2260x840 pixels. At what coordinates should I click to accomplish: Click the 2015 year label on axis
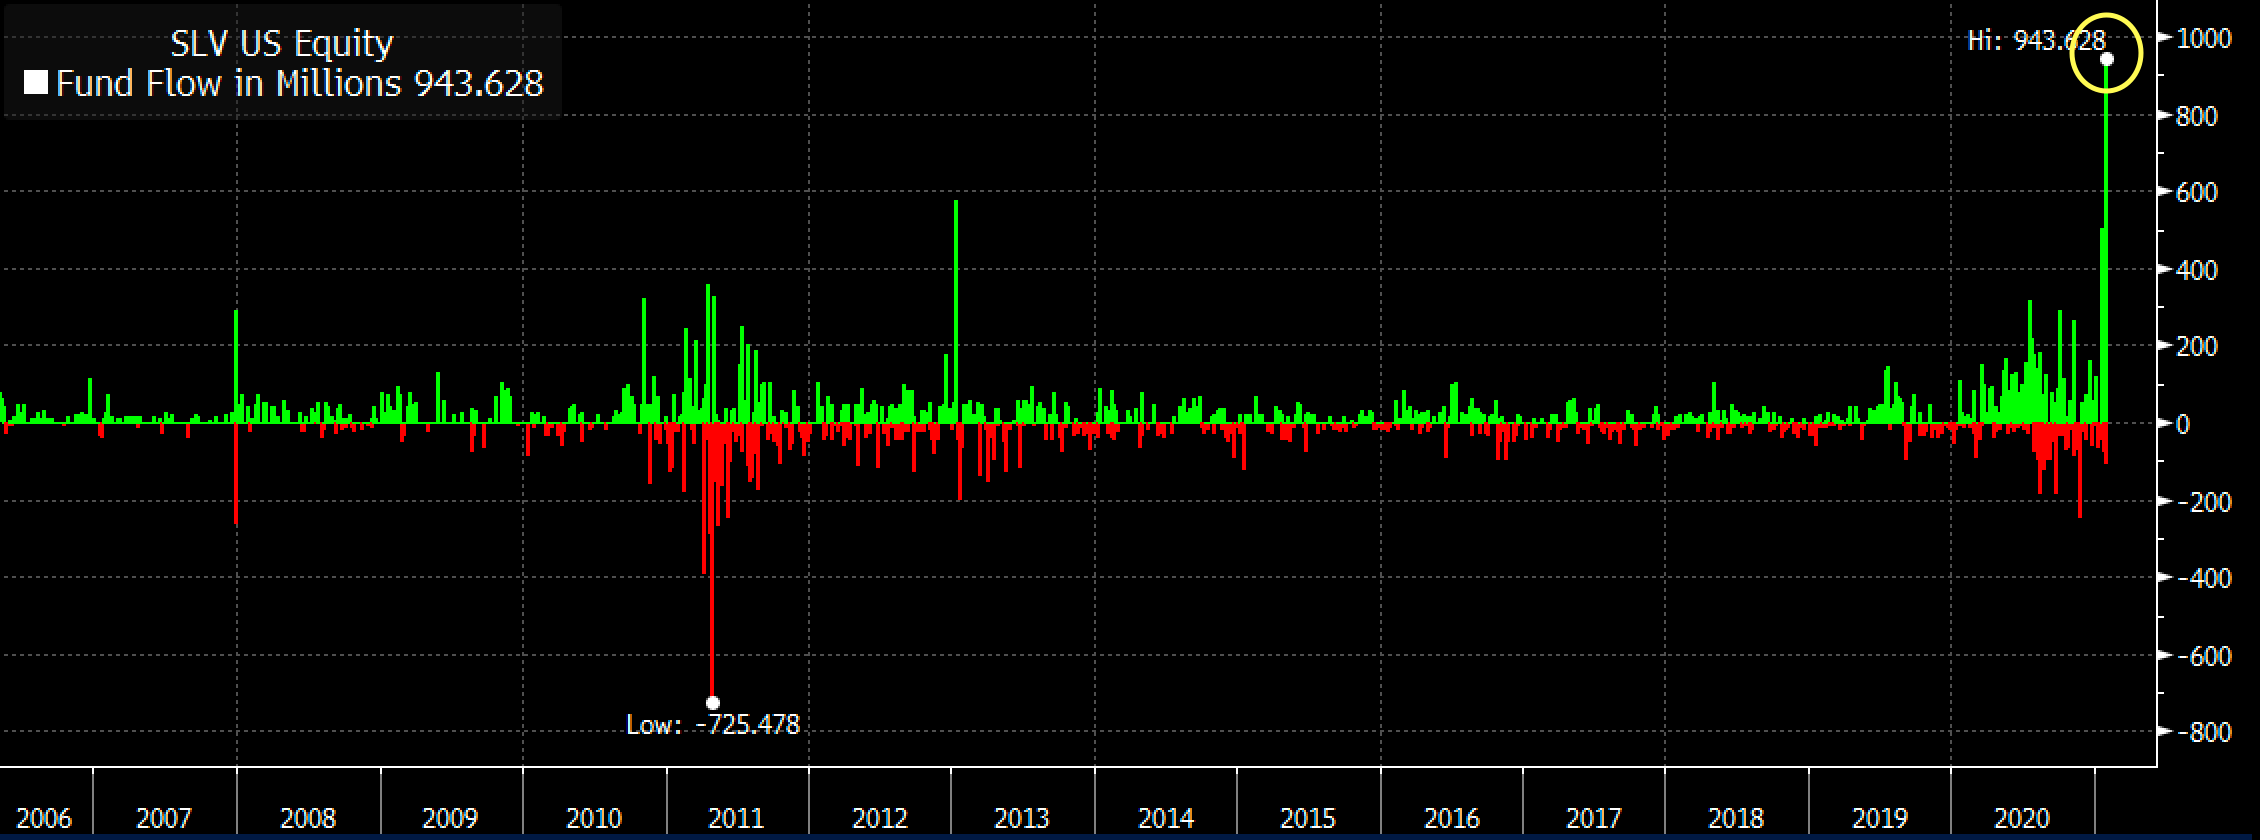pyautogui.click(x=1308, y=818)
